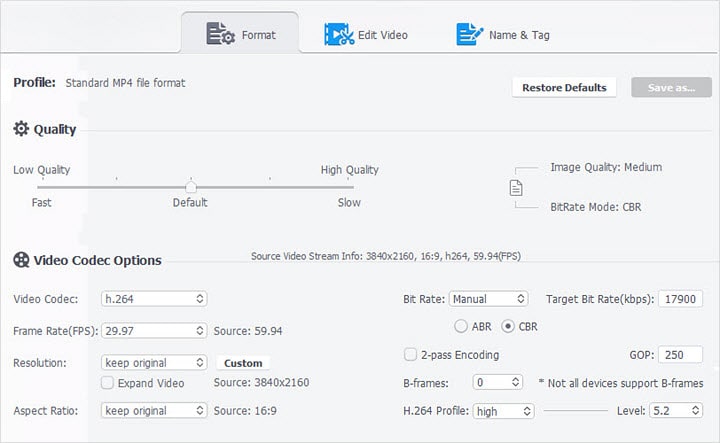Switch to the Name & Tag tab
This screenshot has width=720, height=443.
tap(504, 35)
